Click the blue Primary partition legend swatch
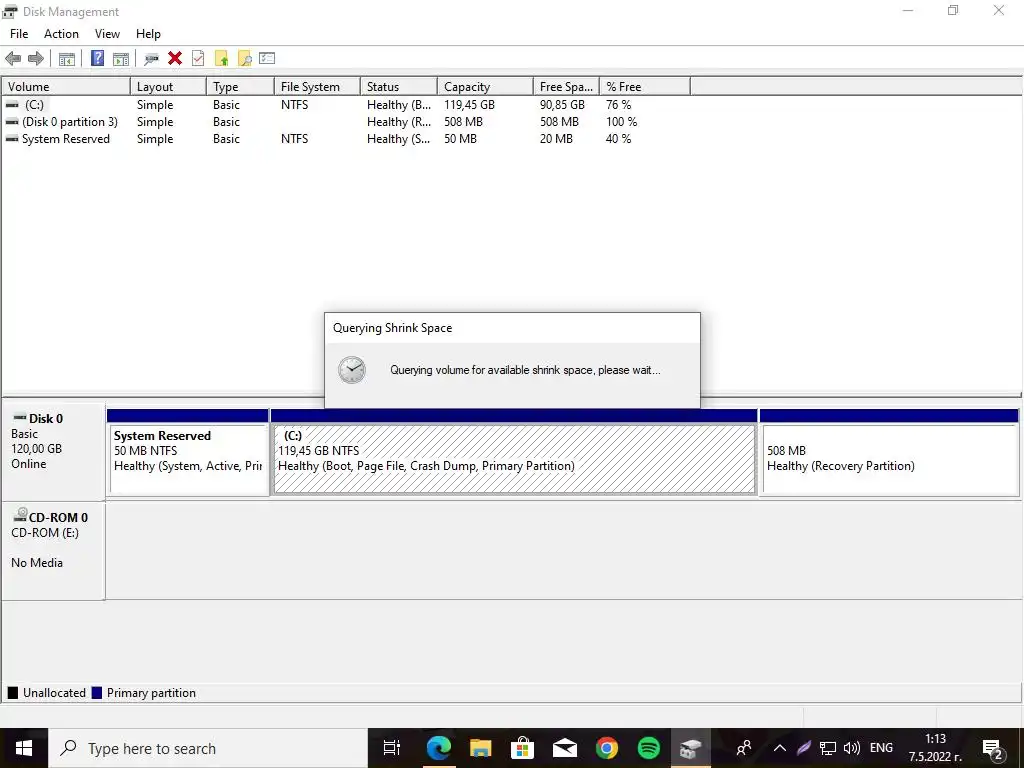 tap(97, 693)
